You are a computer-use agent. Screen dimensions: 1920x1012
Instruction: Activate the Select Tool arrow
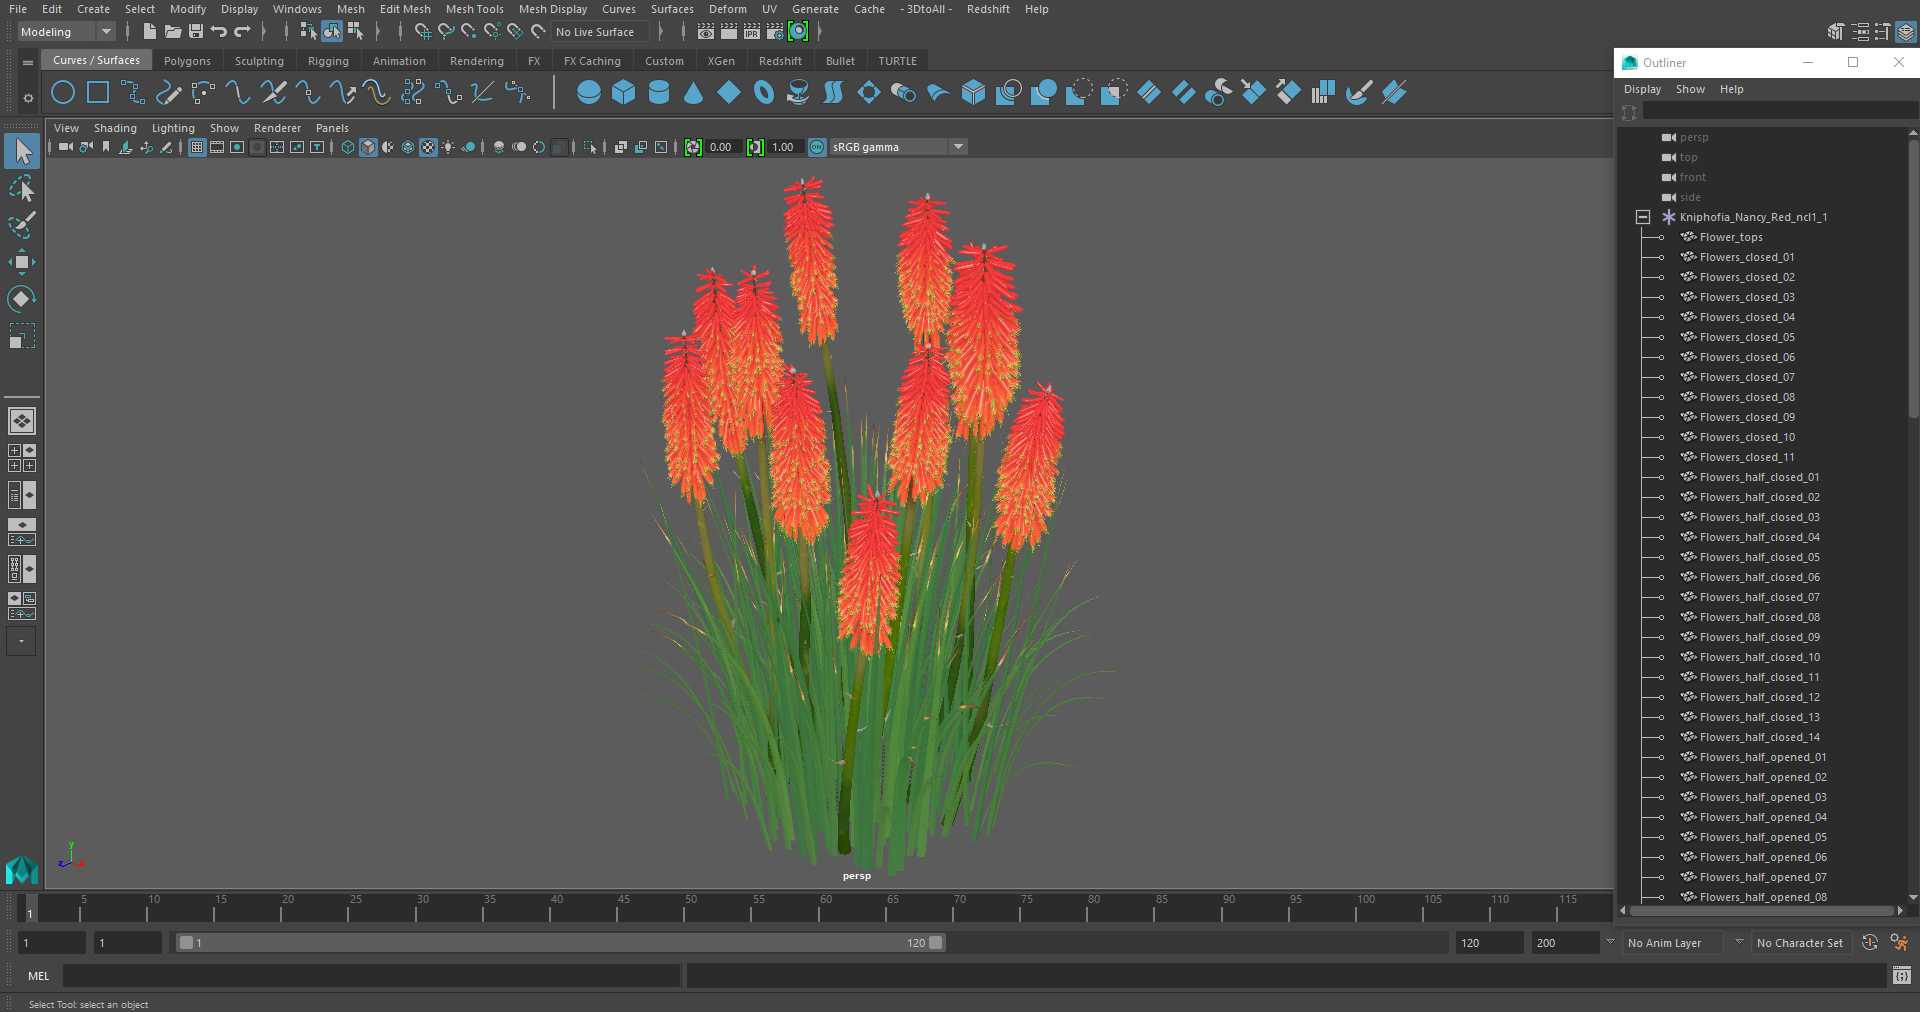tap(22, 151)
